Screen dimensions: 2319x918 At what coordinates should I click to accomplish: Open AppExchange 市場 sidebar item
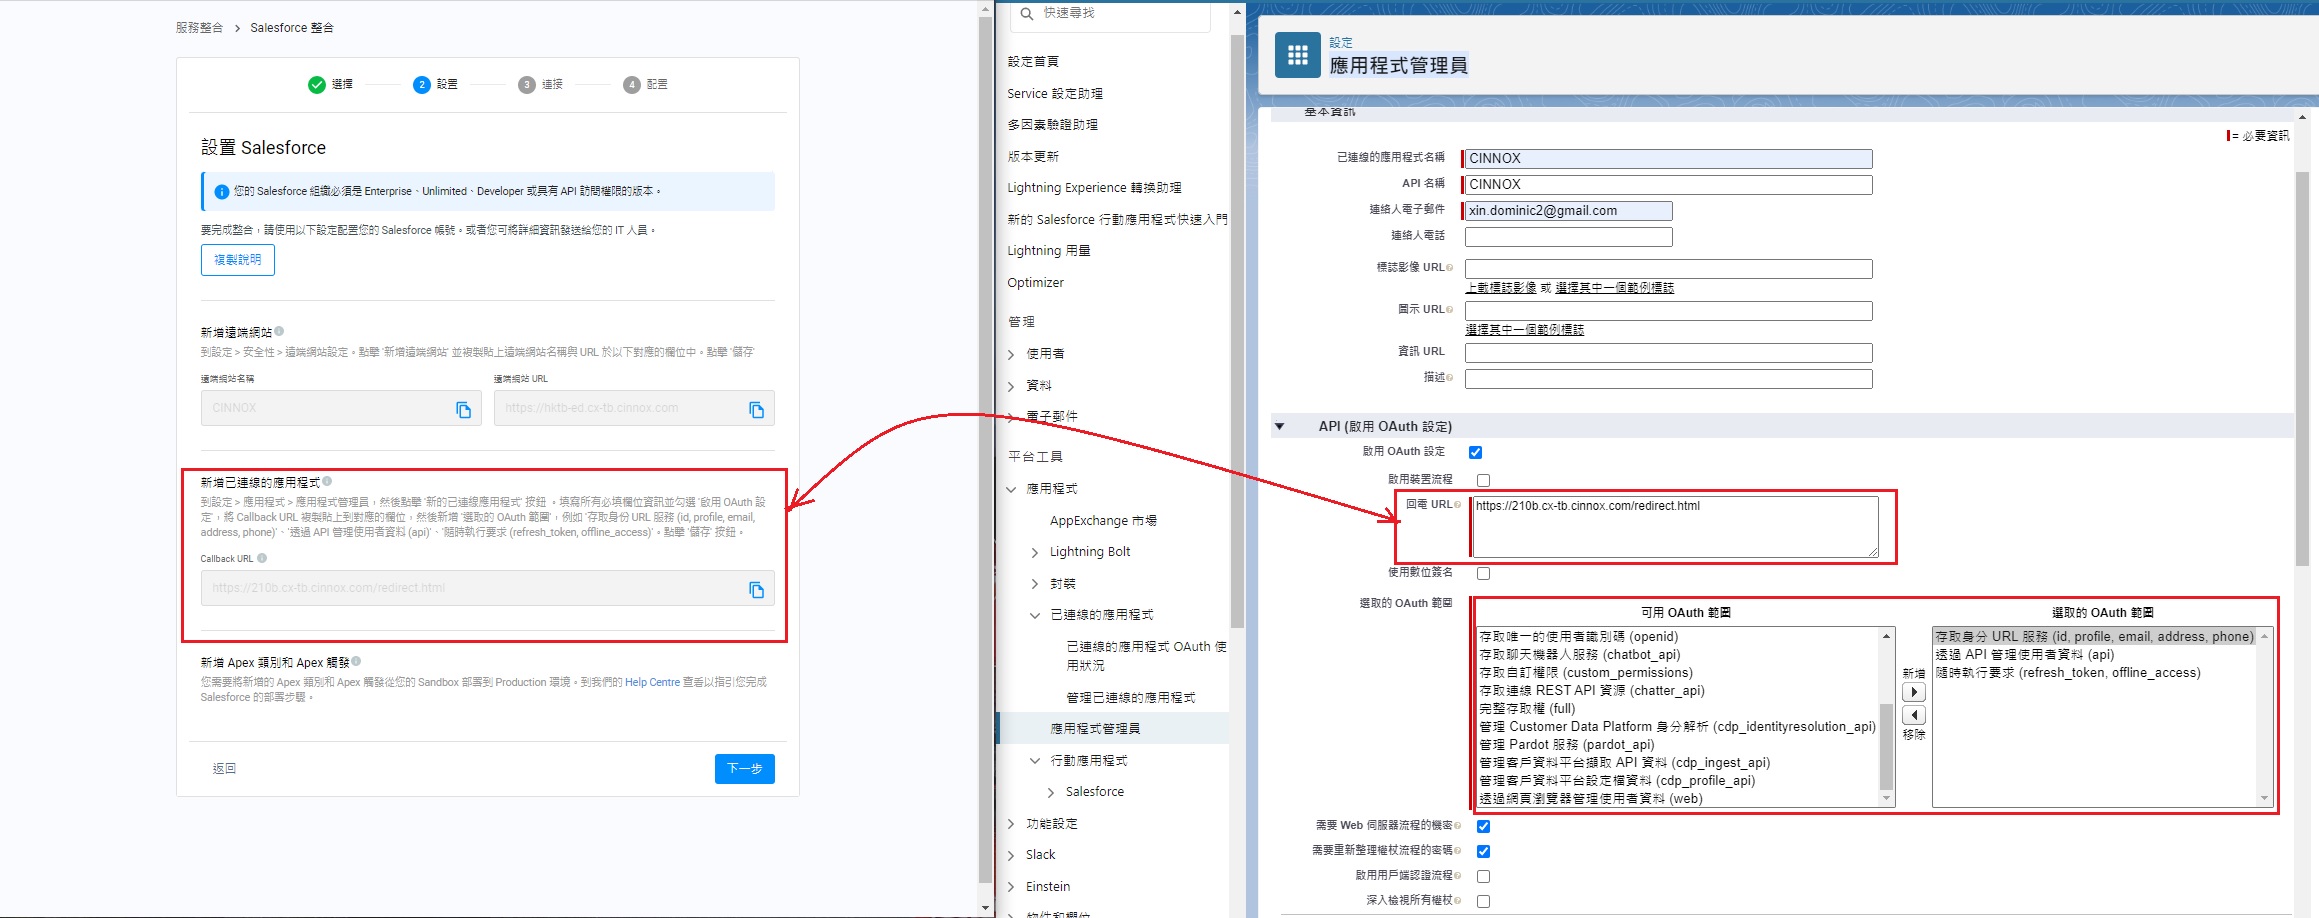pyautogui.click(x=1103, y=521)
